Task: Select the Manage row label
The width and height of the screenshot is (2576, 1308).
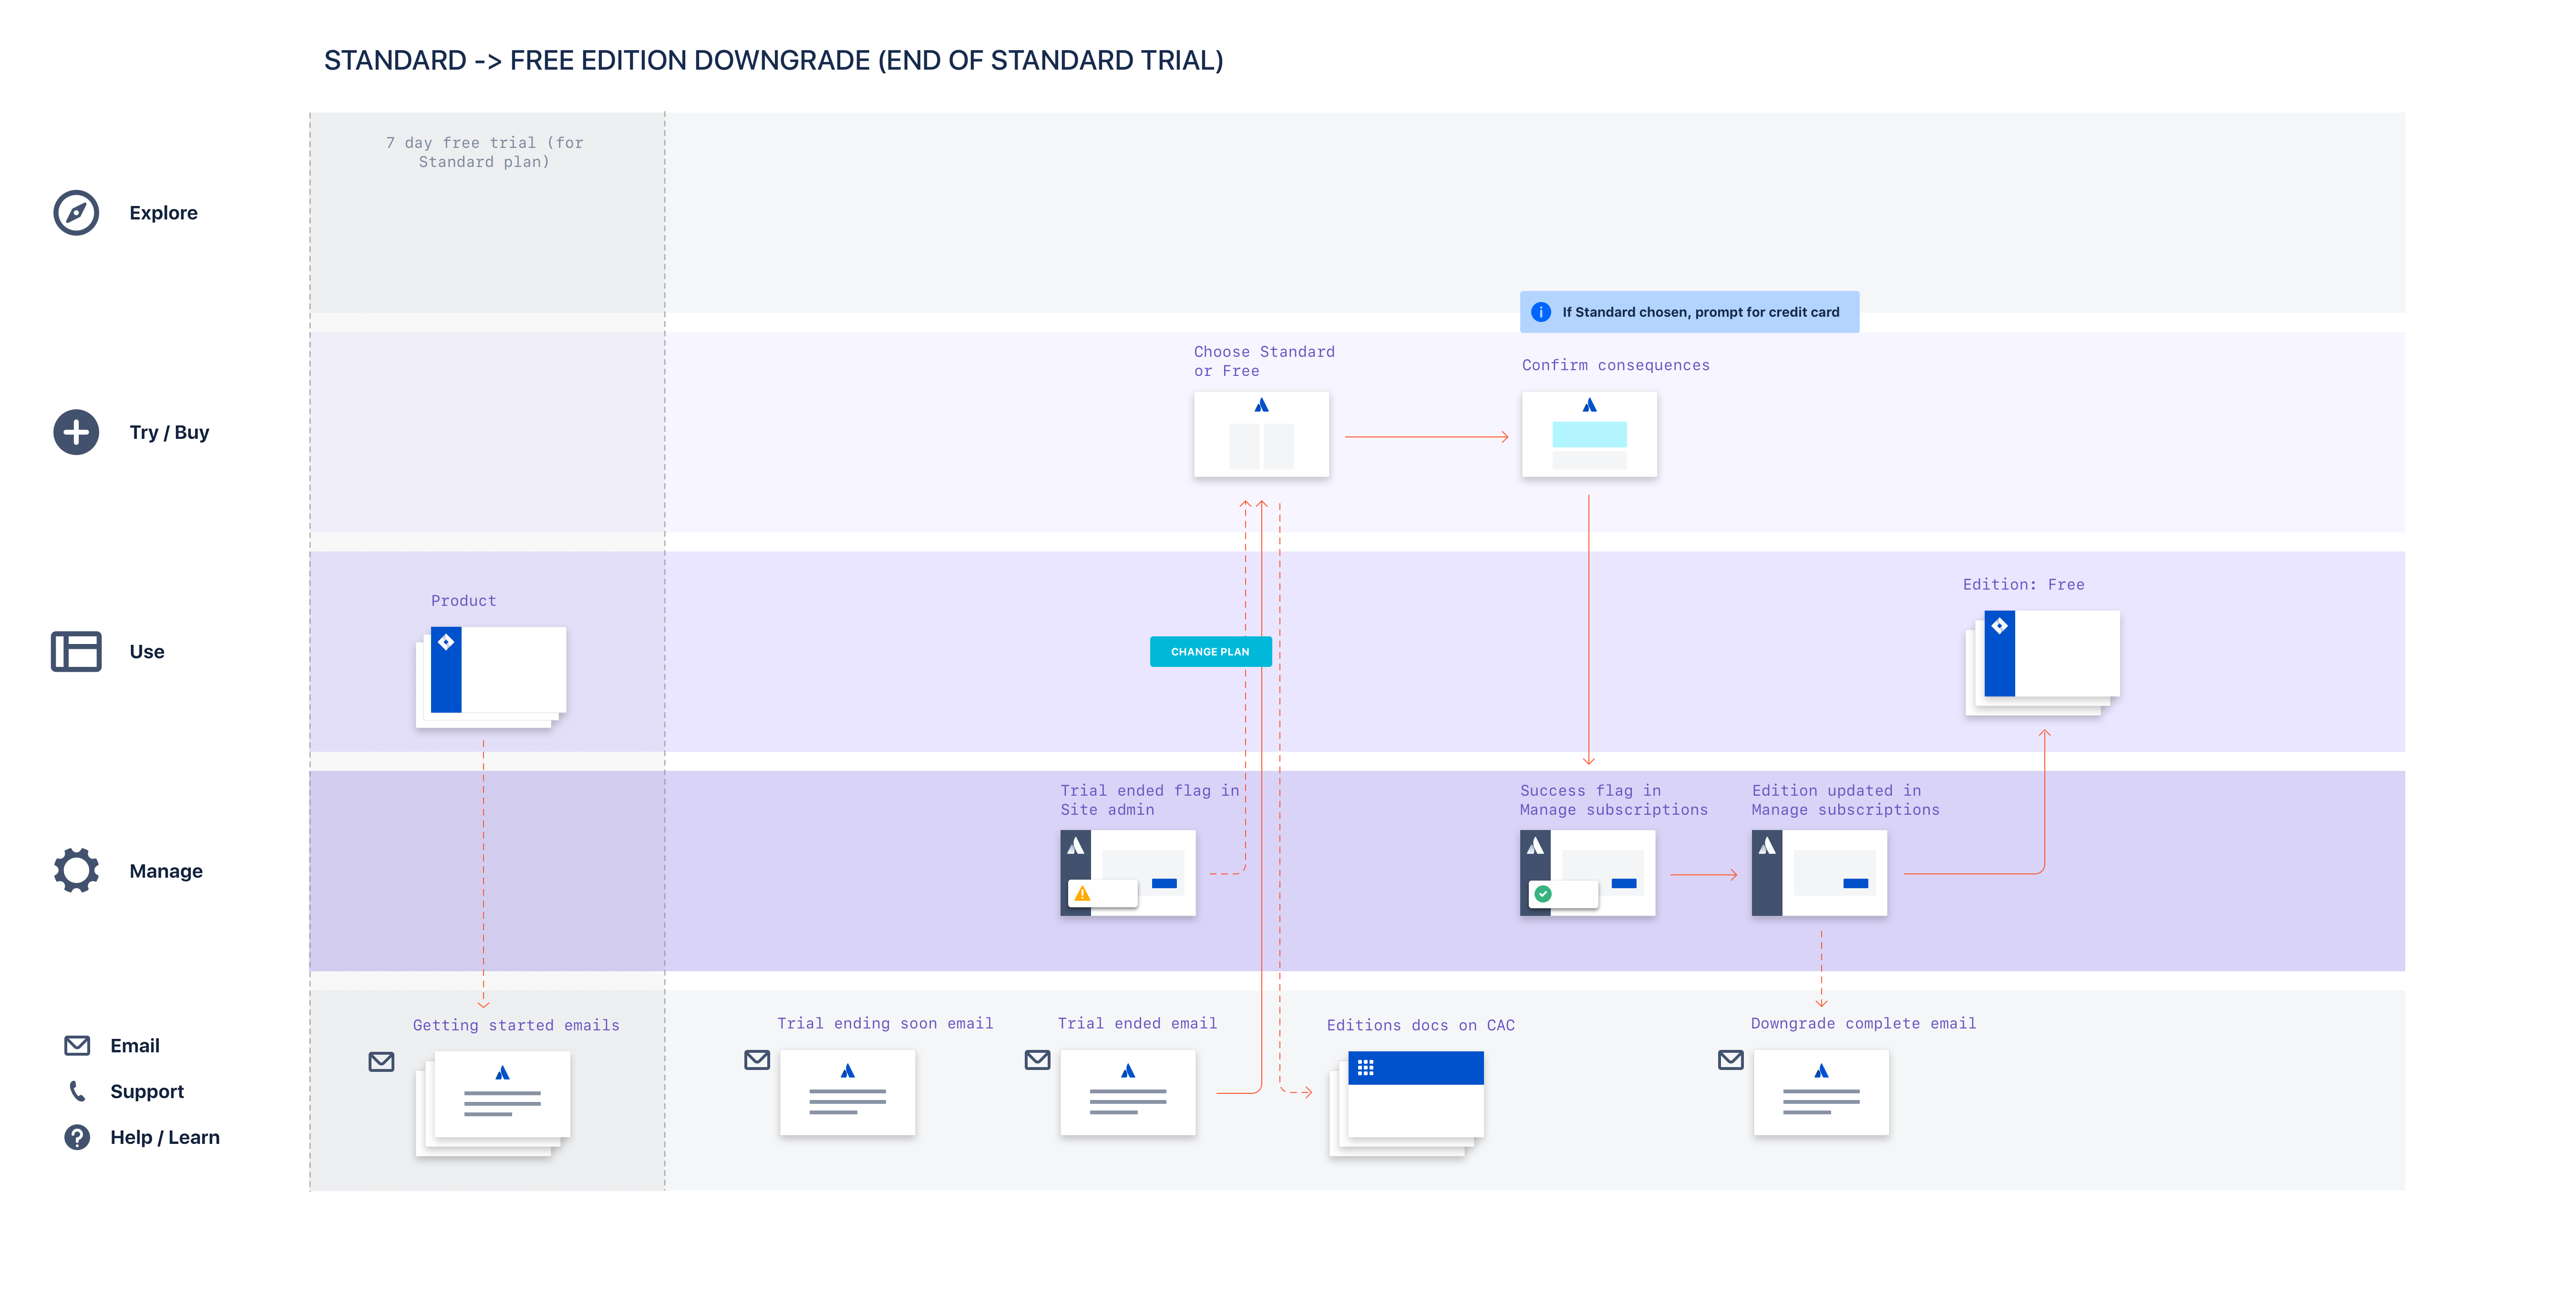Action: (x=166, y=871)
